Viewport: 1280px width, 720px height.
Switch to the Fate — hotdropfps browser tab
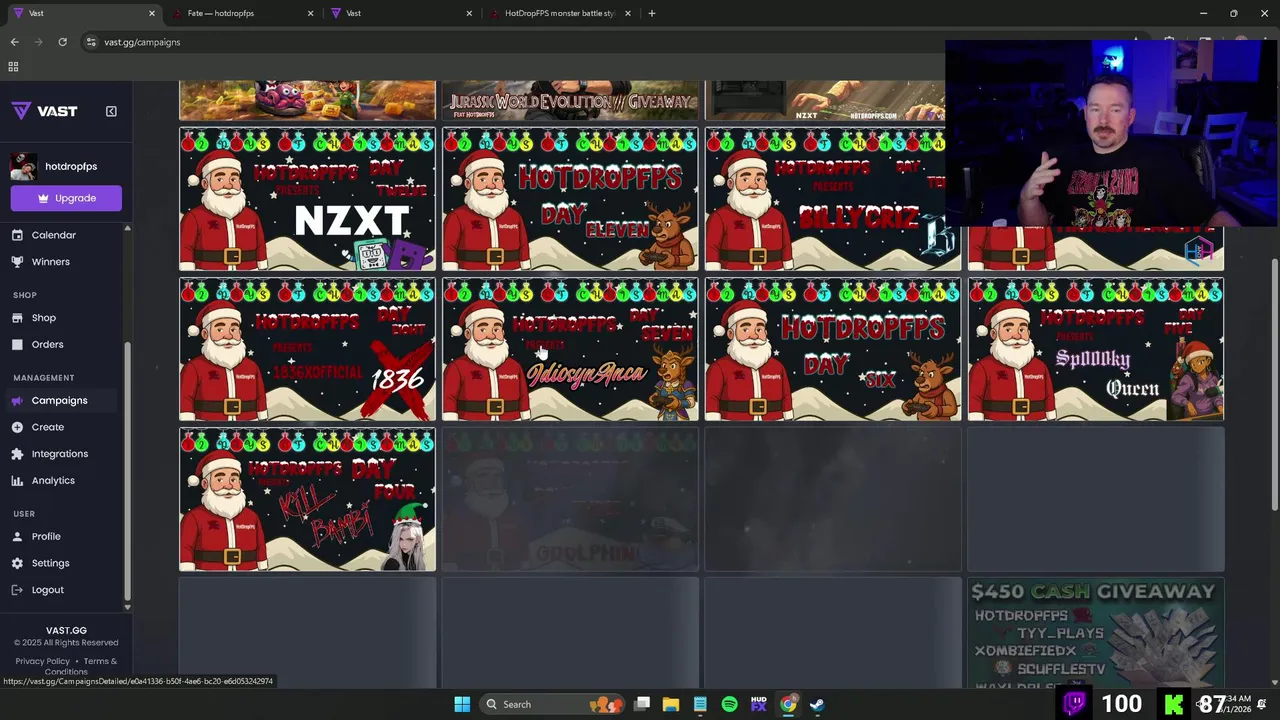(x=242, y=13)
